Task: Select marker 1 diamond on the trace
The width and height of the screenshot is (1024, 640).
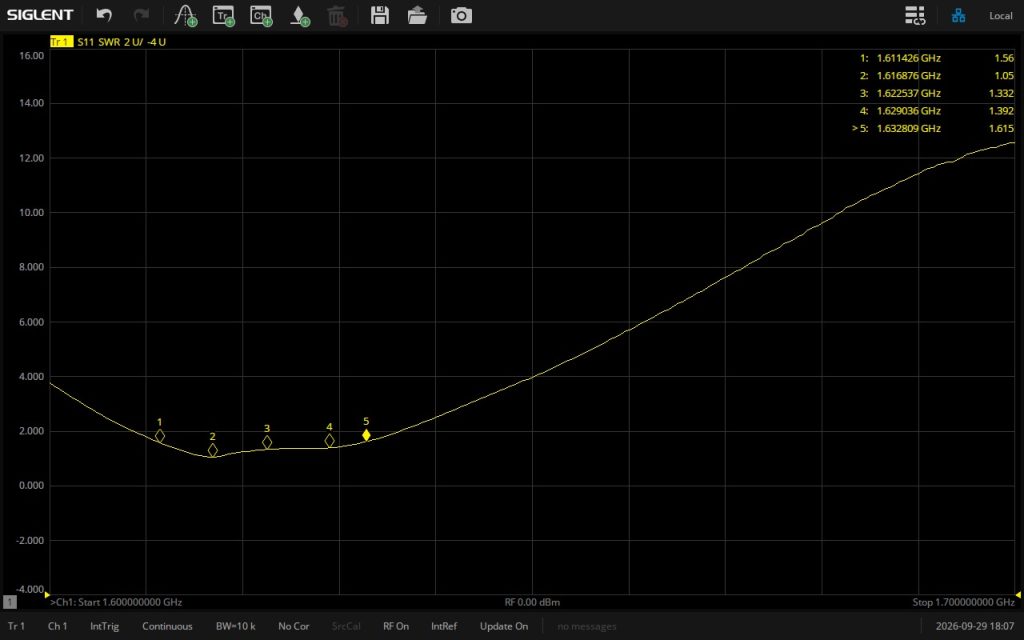Action: point(160,436)
